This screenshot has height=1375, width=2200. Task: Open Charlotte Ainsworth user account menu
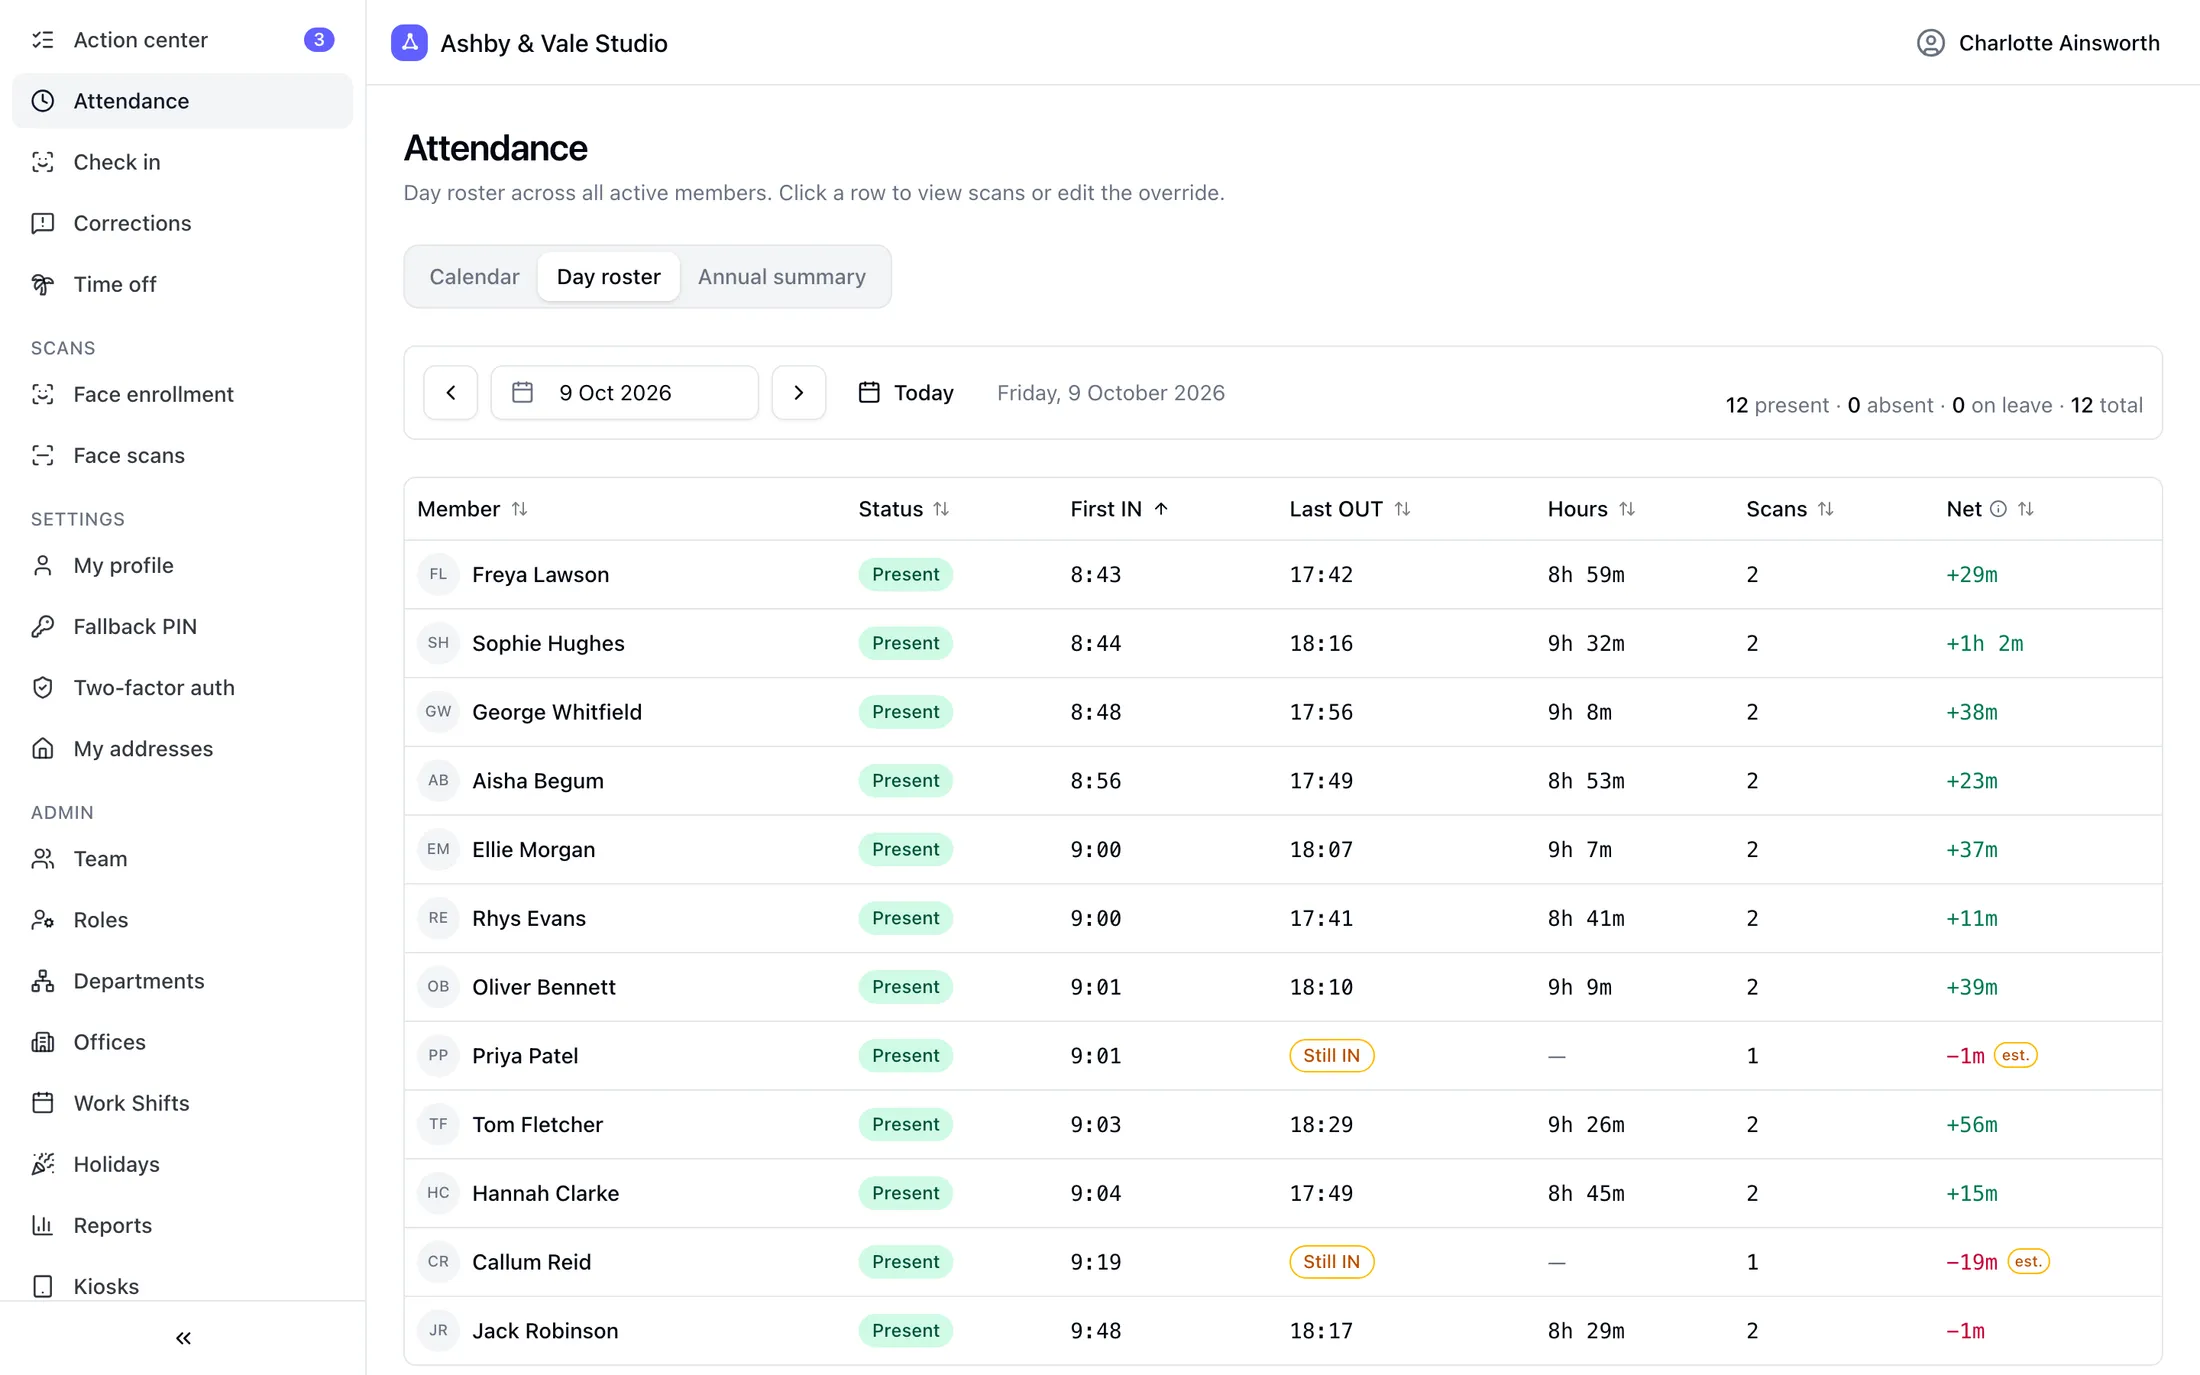pos(2038,43)
